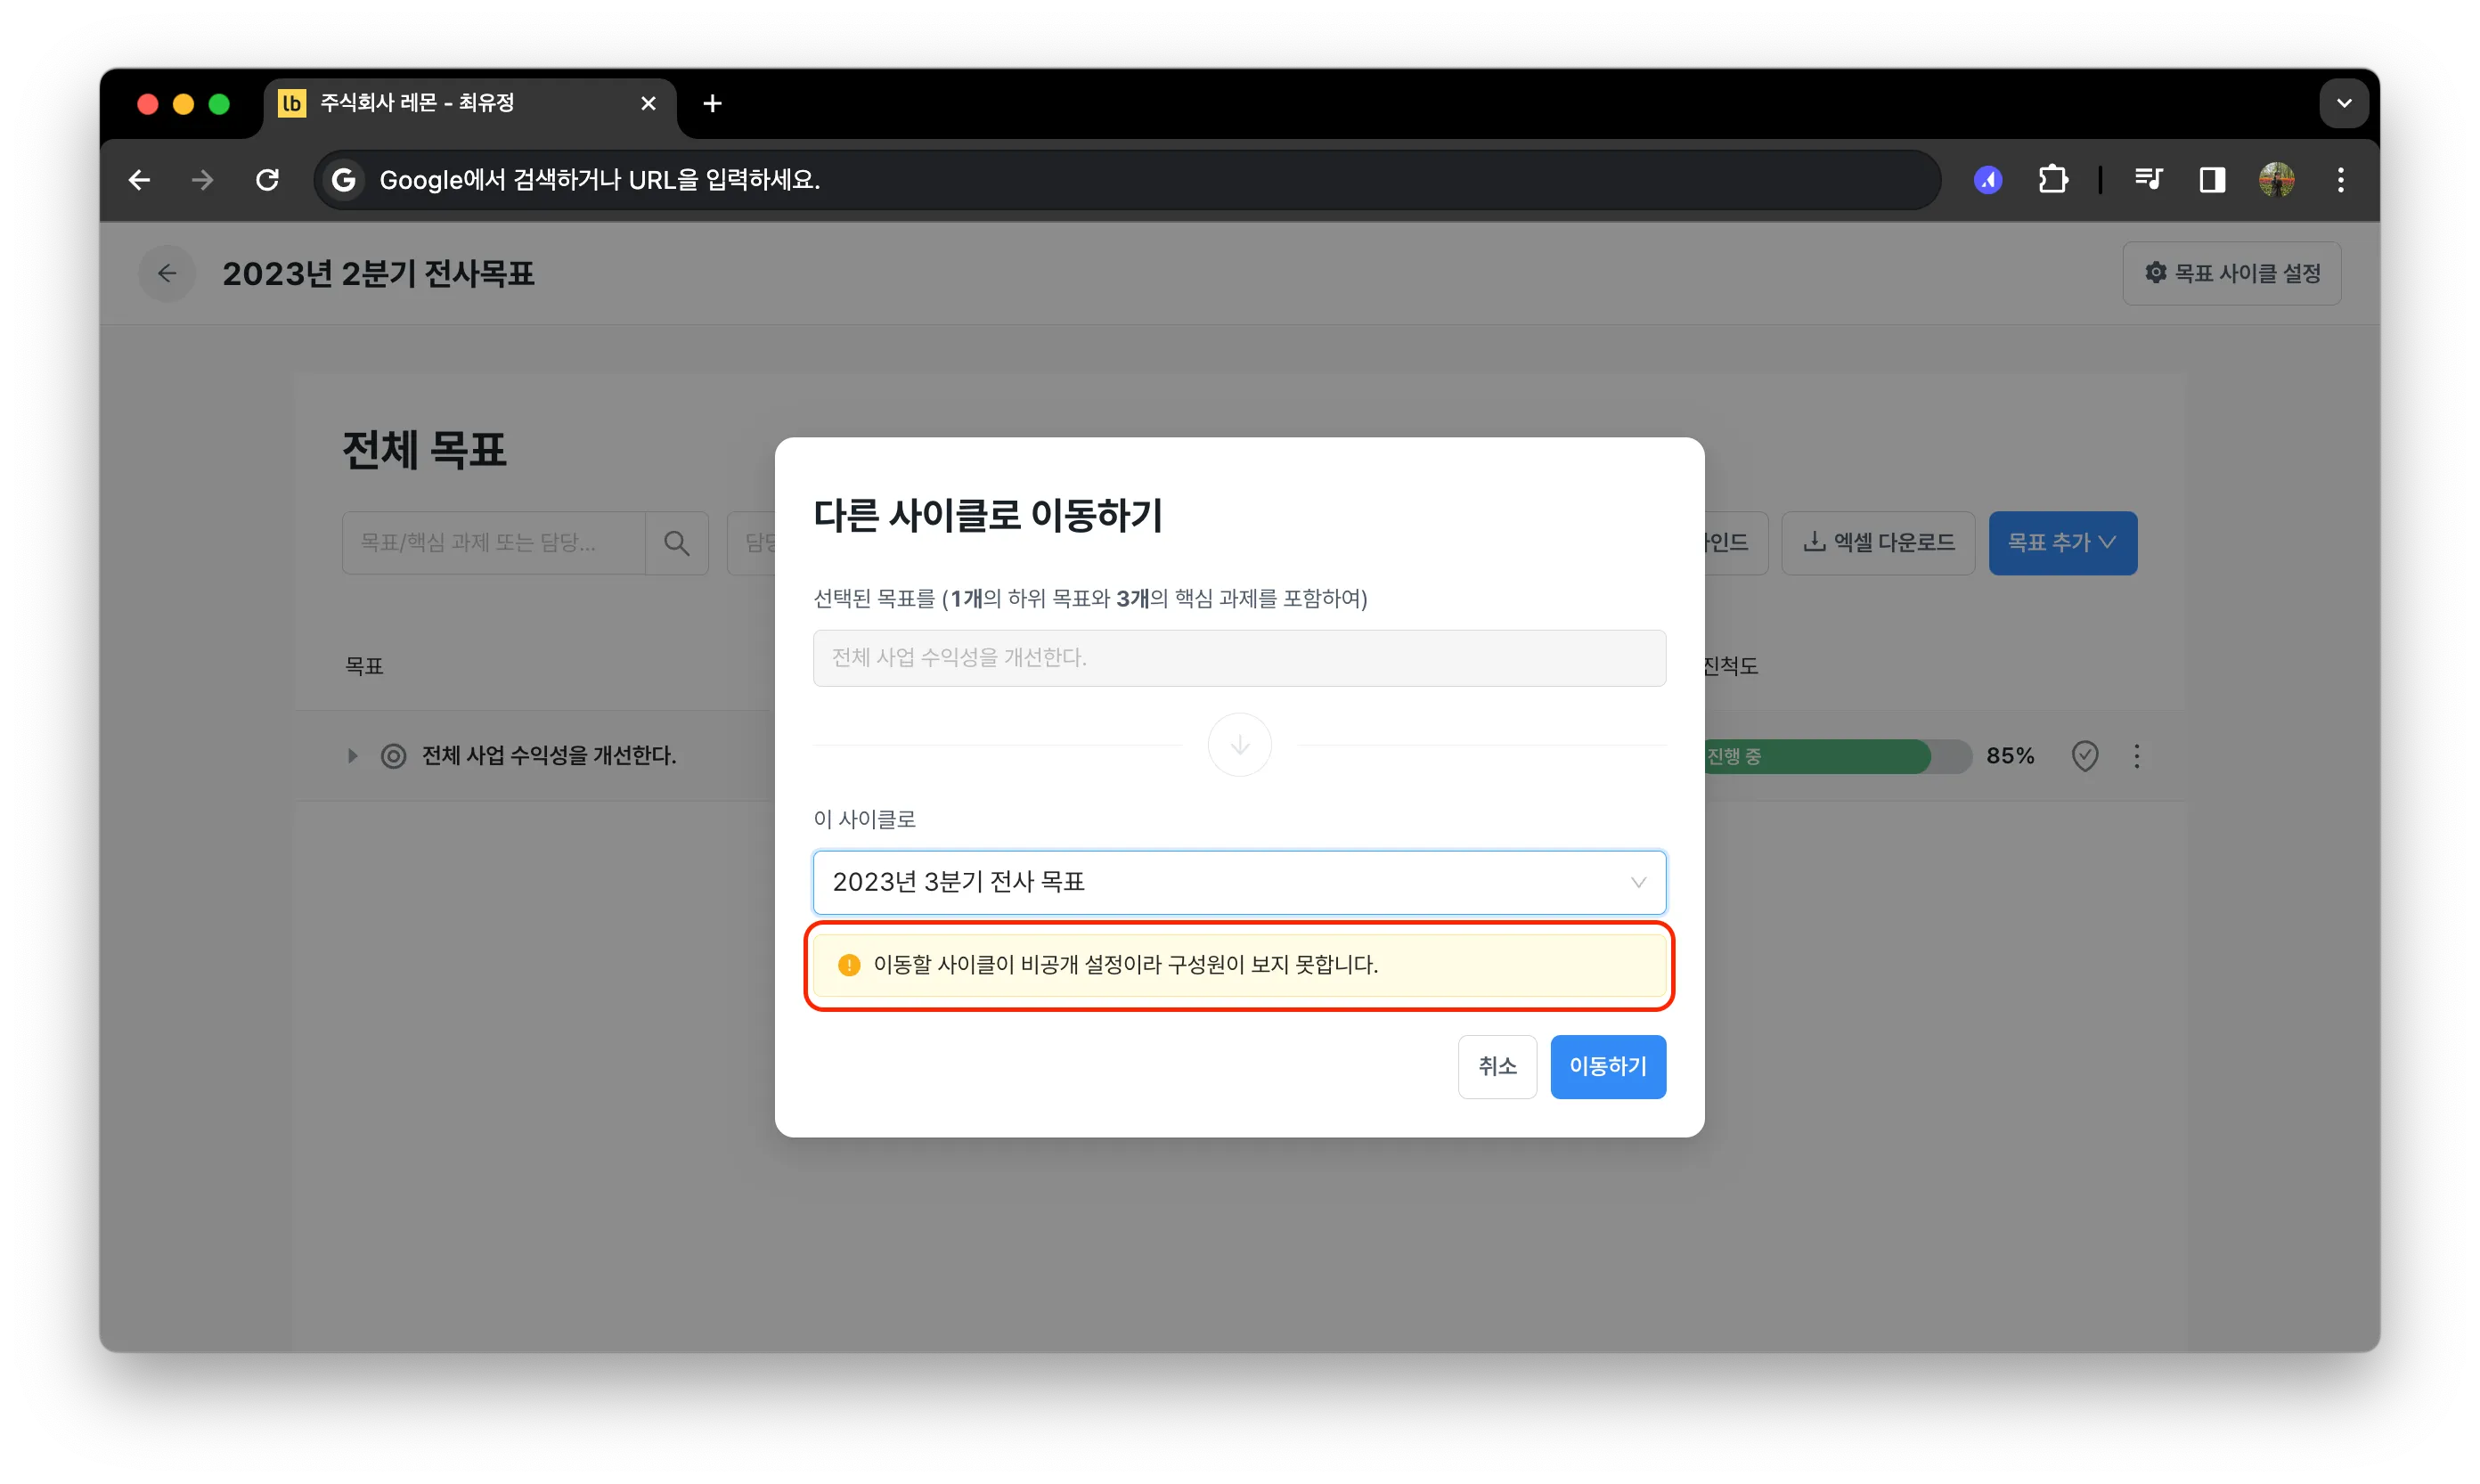The height and width of the screenshot is (1484, 2480).
Task: Open 목표 사이클 설정 settings
Action: tap(2231, 273)
